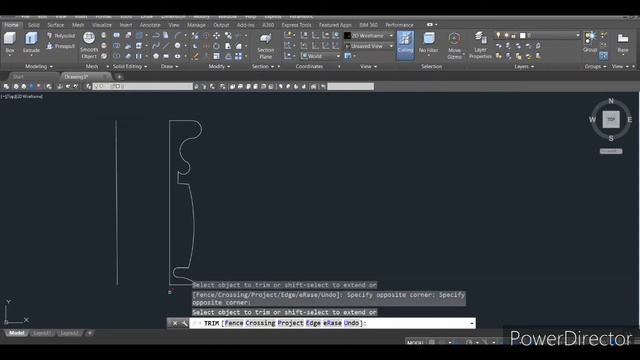Switch to the Layout1 tab

coord(42,333)
